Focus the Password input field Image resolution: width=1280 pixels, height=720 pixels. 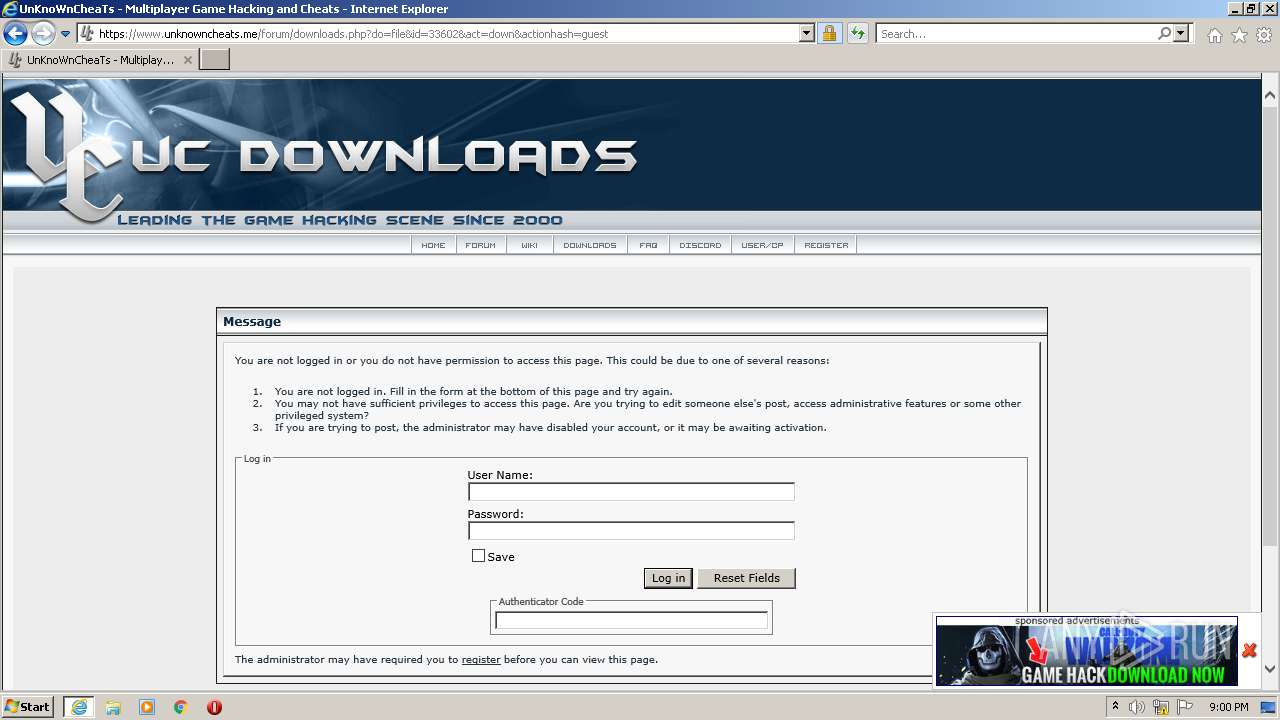[x=631, y=531]
